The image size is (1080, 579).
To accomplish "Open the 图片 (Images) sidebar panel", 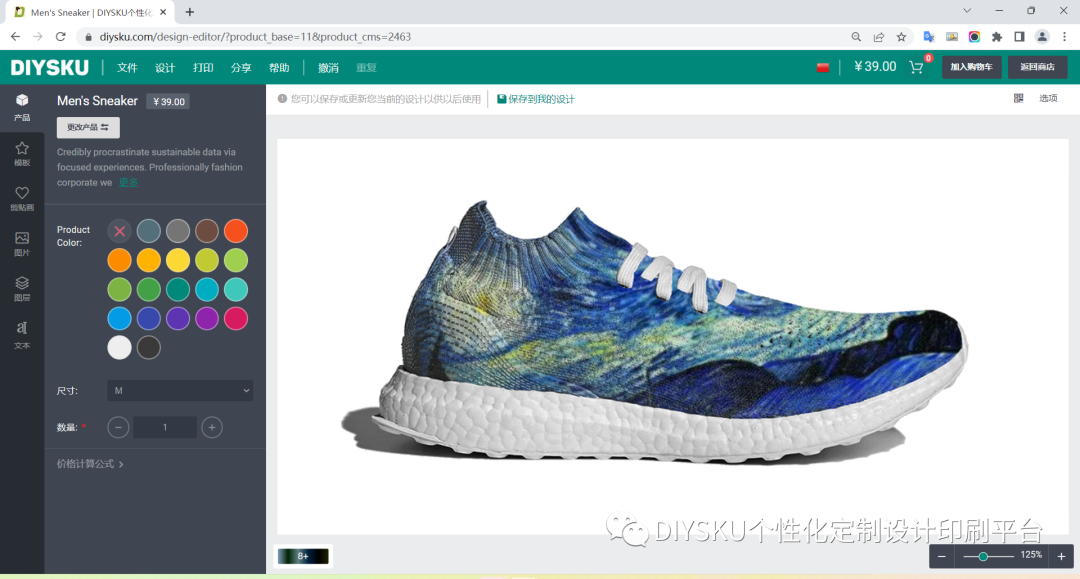I will (x=22, y=244).
